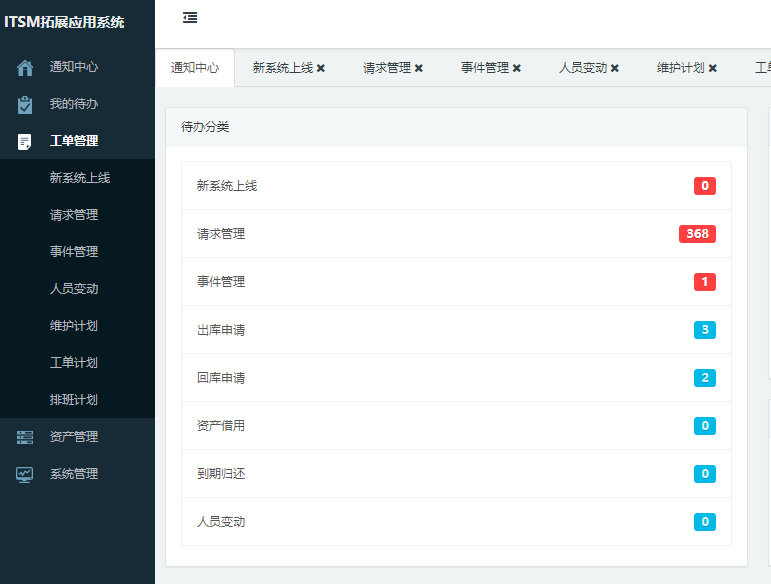This screenshot has height=584, width=771.
Task: Collapse the 工单管理 sidebar menu
Action: tap(77, 141)
